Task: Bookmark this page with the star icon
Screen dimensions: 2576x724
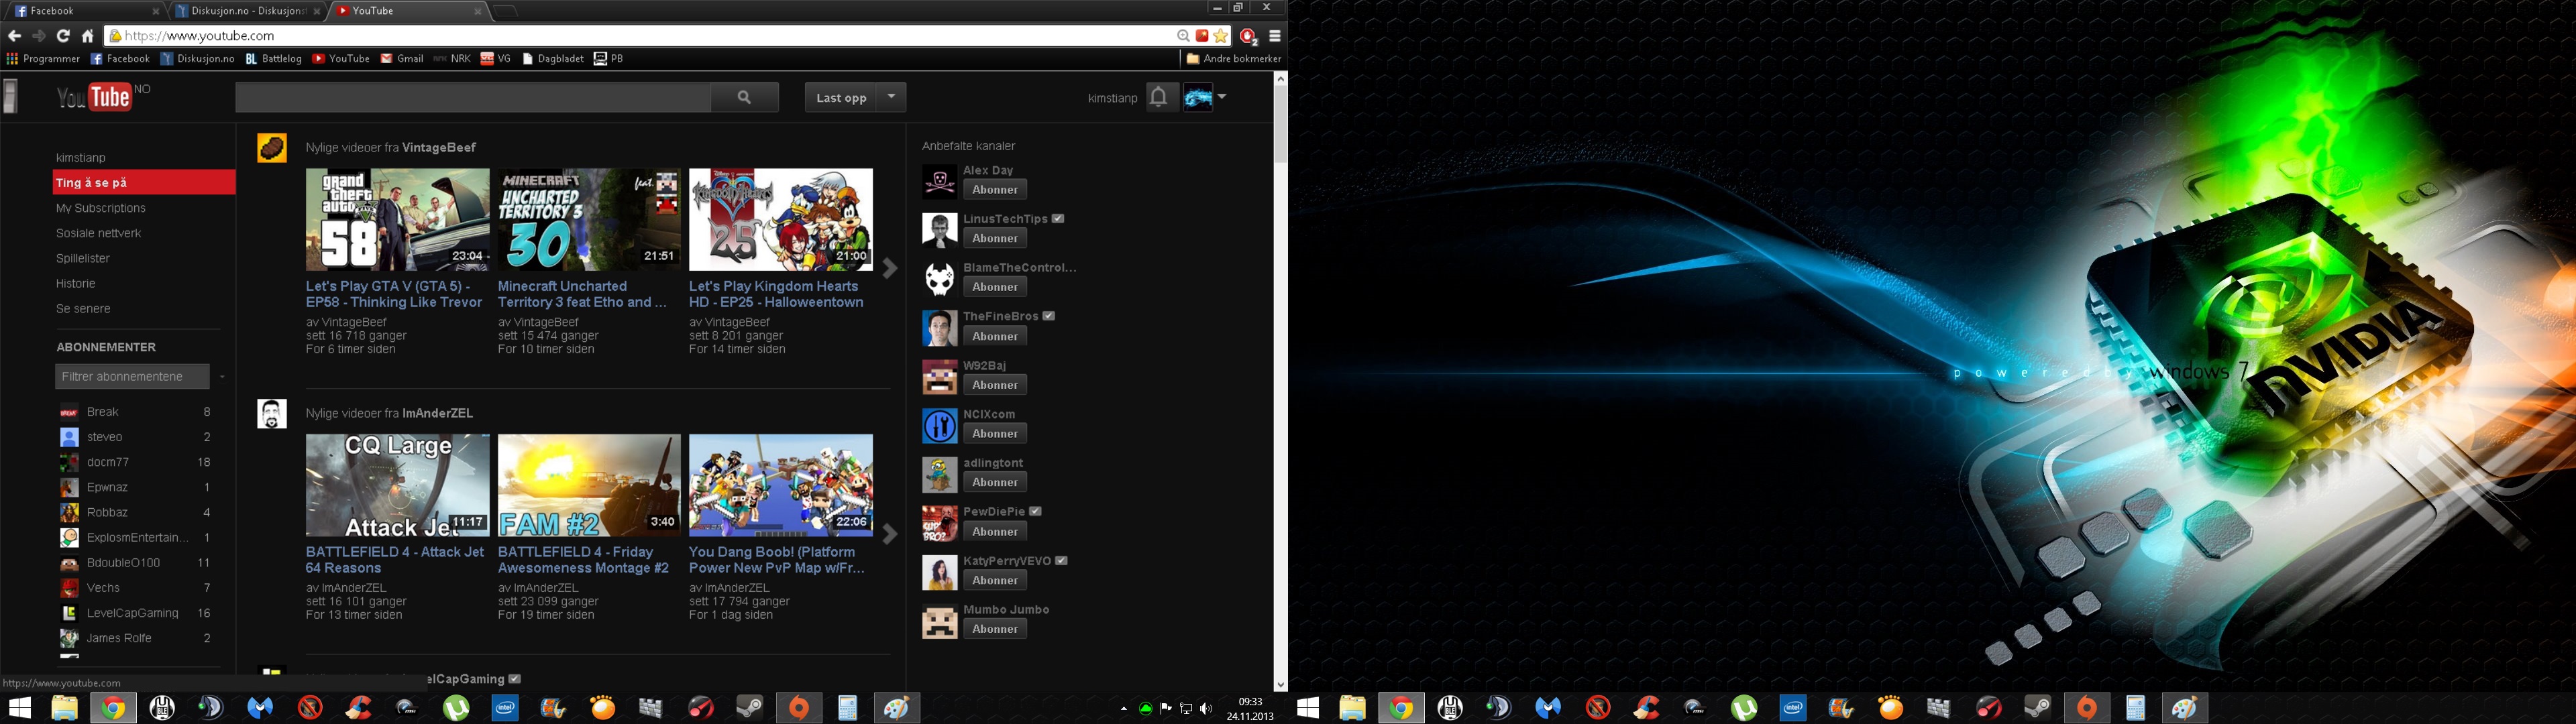Action: point(1221,36)
